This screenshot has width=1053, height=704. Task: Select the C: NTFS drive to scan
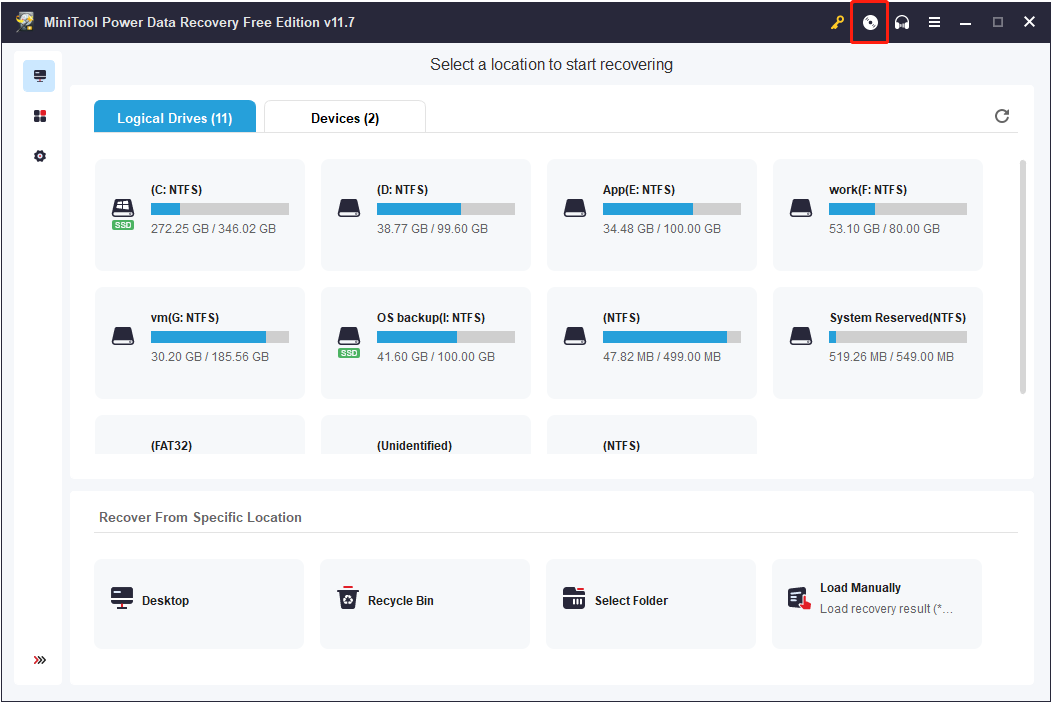[199, 214]
